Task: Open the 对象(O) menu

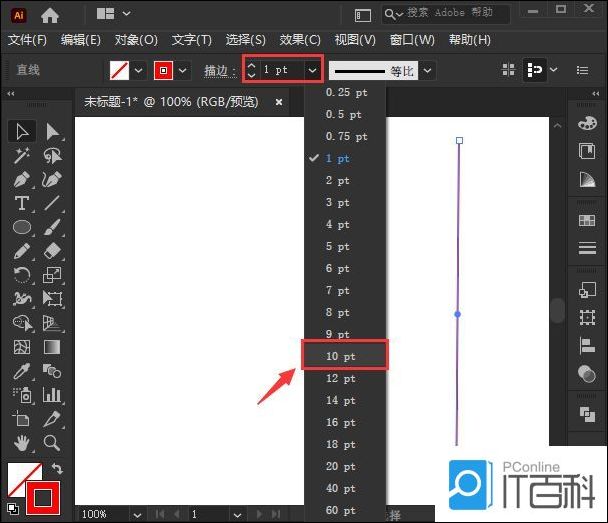Action: pos(136,40)
